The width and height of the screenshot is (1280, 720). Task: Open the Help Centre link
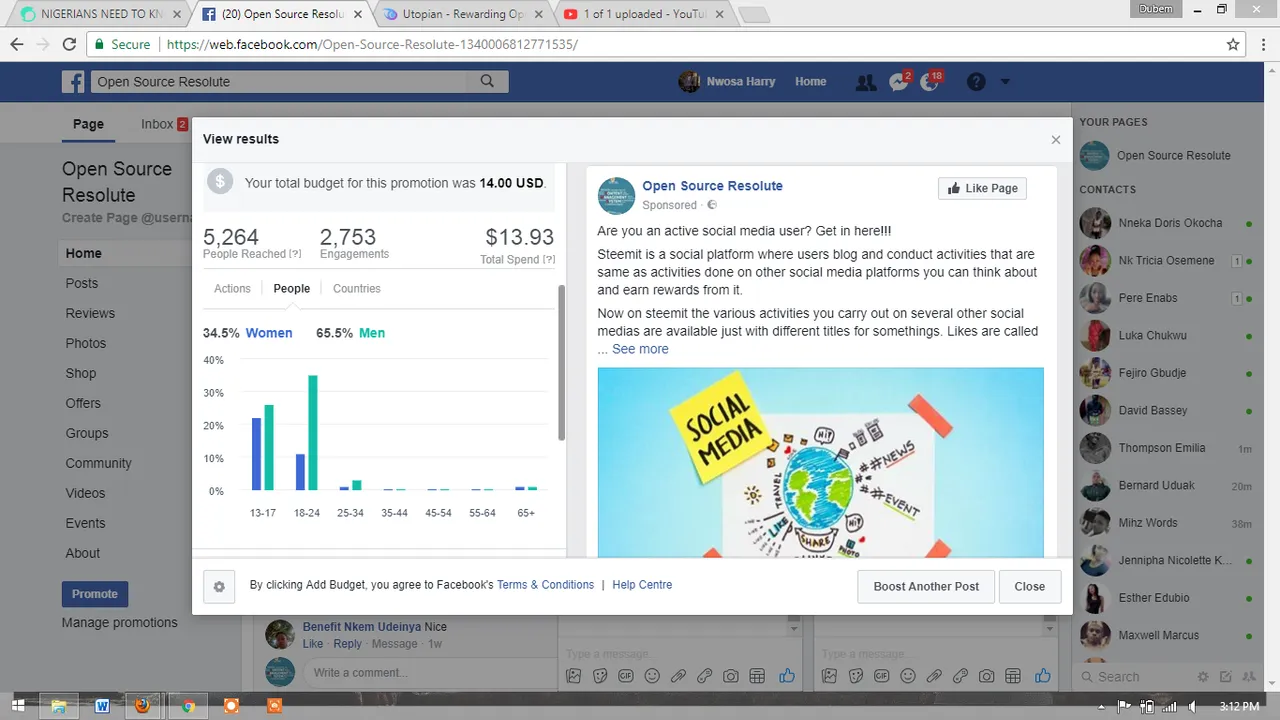click(642, 585)
